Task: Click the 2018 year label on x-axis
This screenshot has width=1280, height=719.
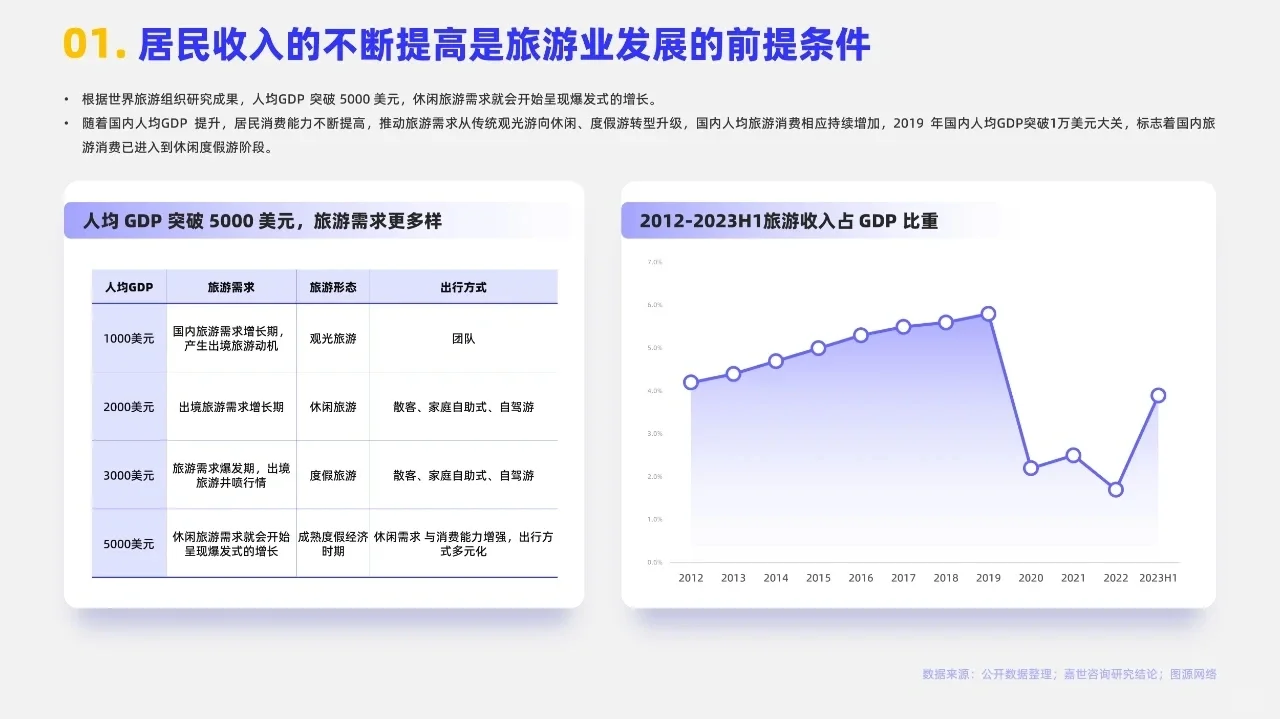Action: pyautogui.click(x=945, y=578)
